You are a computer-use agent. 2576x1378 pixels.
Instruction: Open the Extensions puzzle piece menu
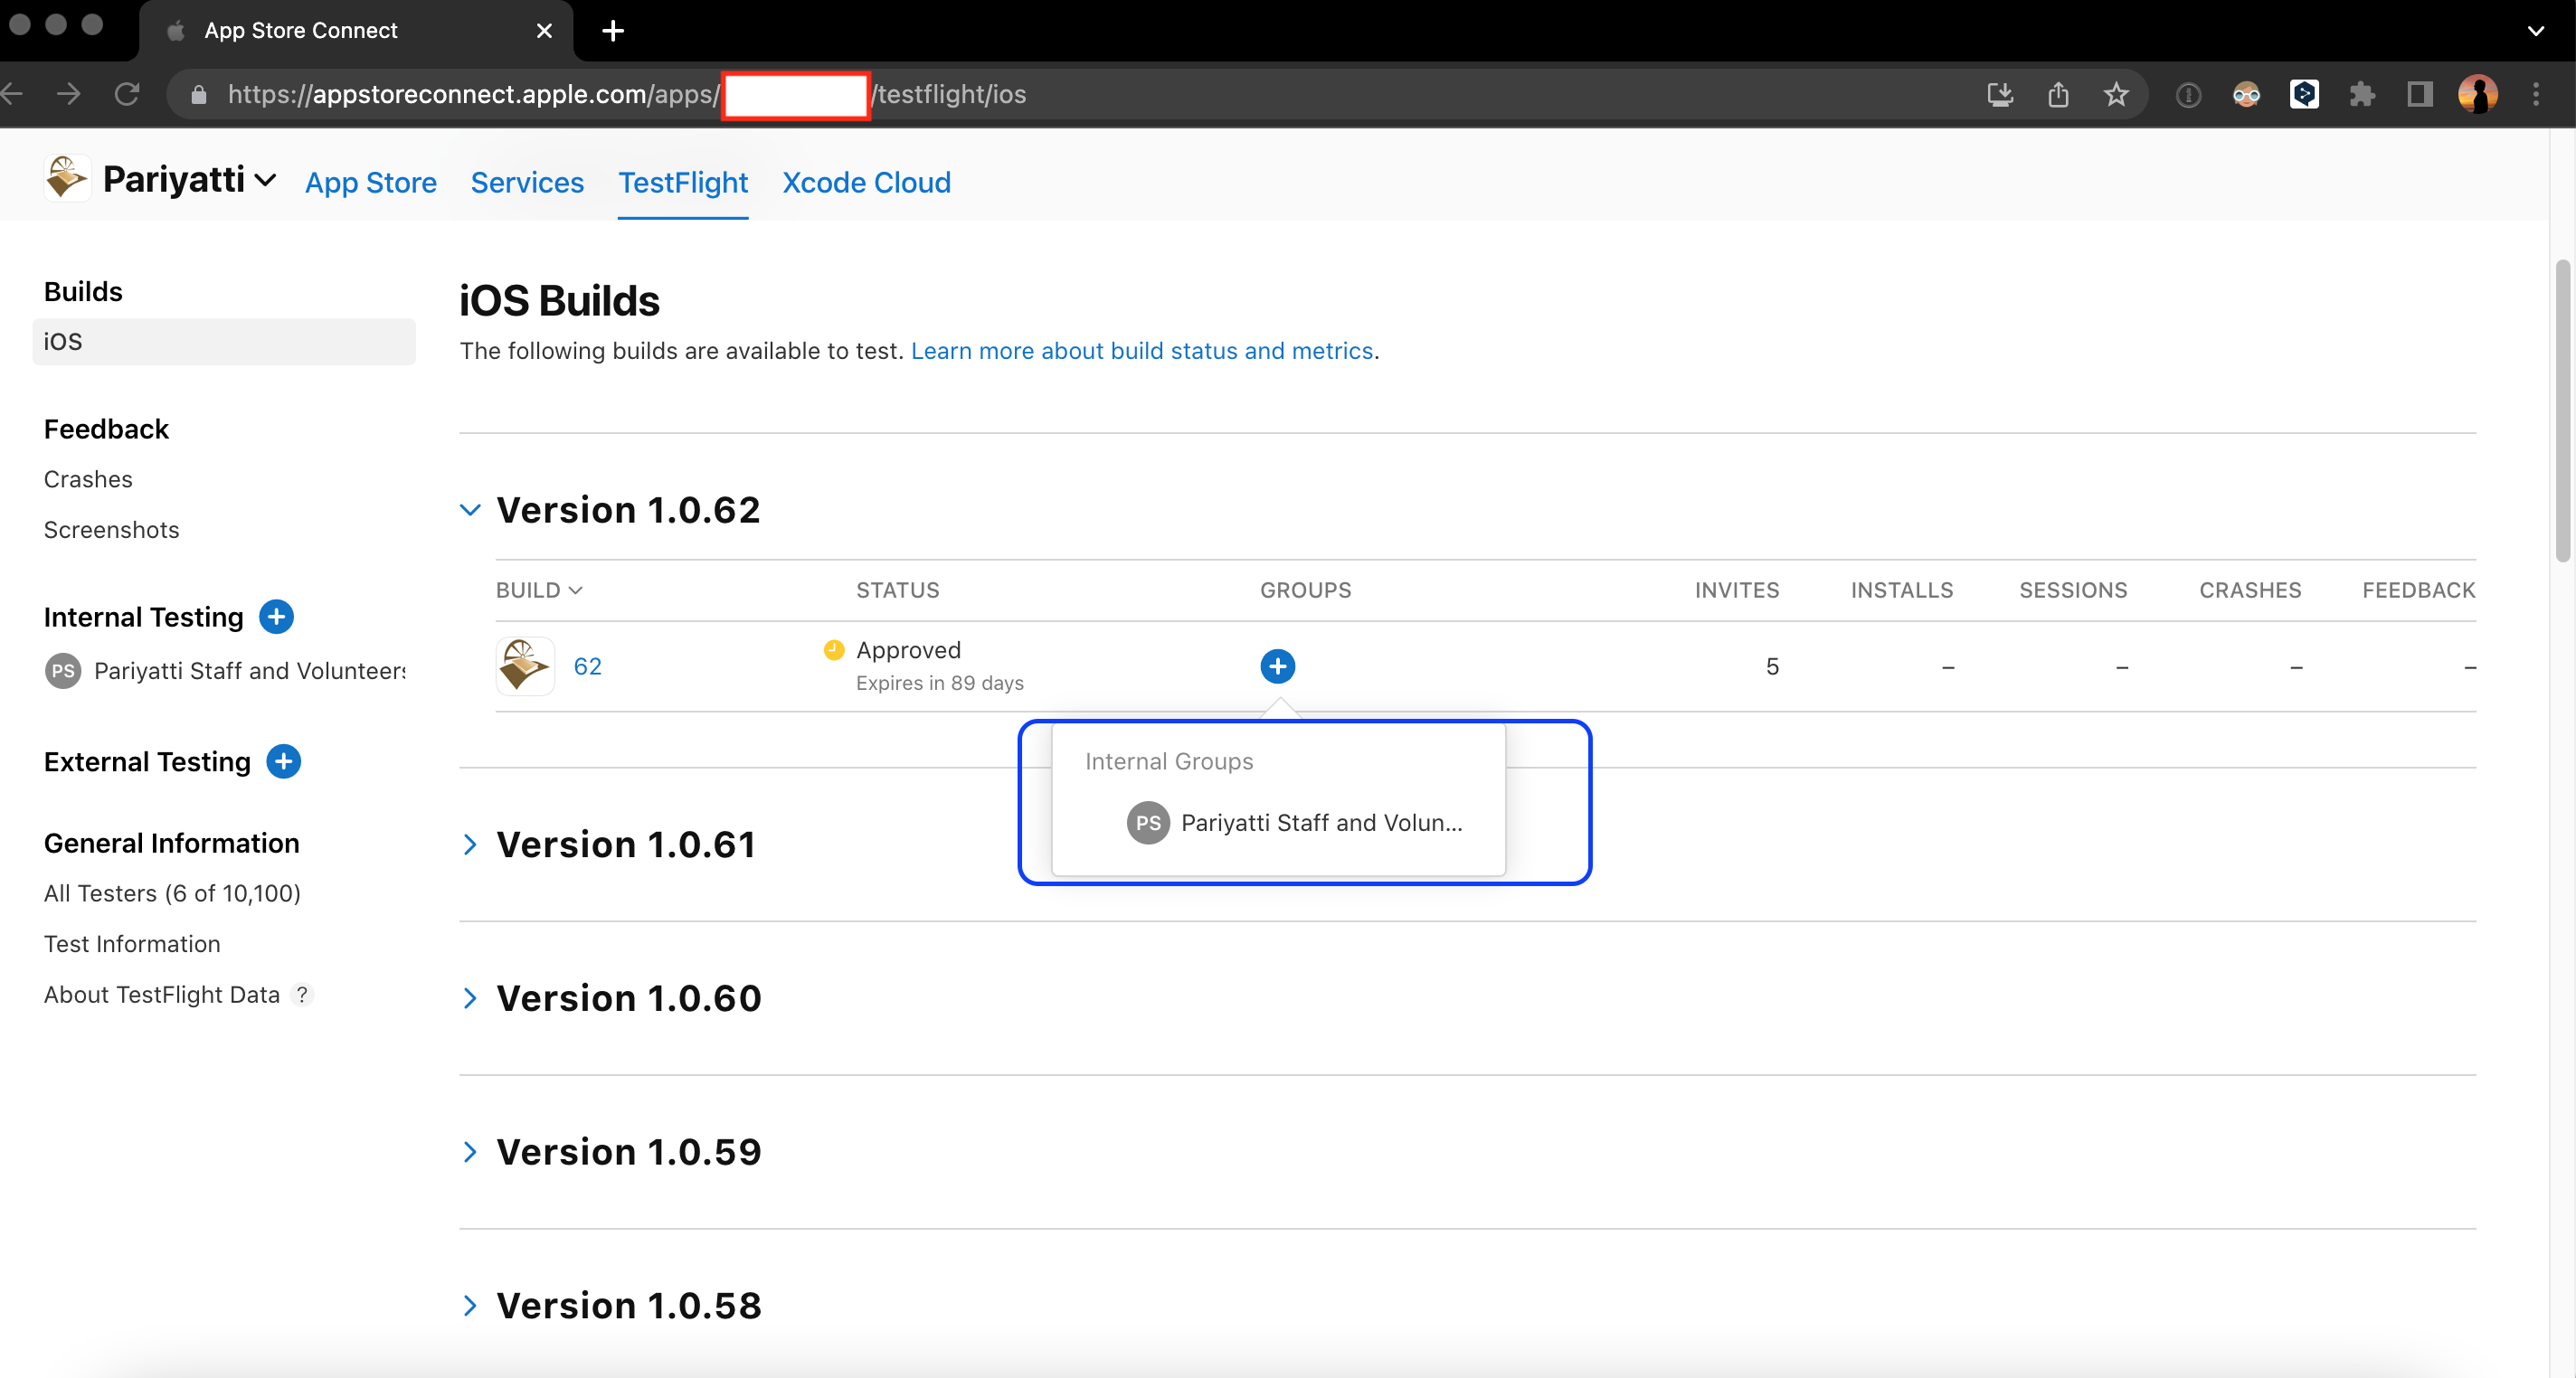pyautogui.click(x=2362, y=95)
